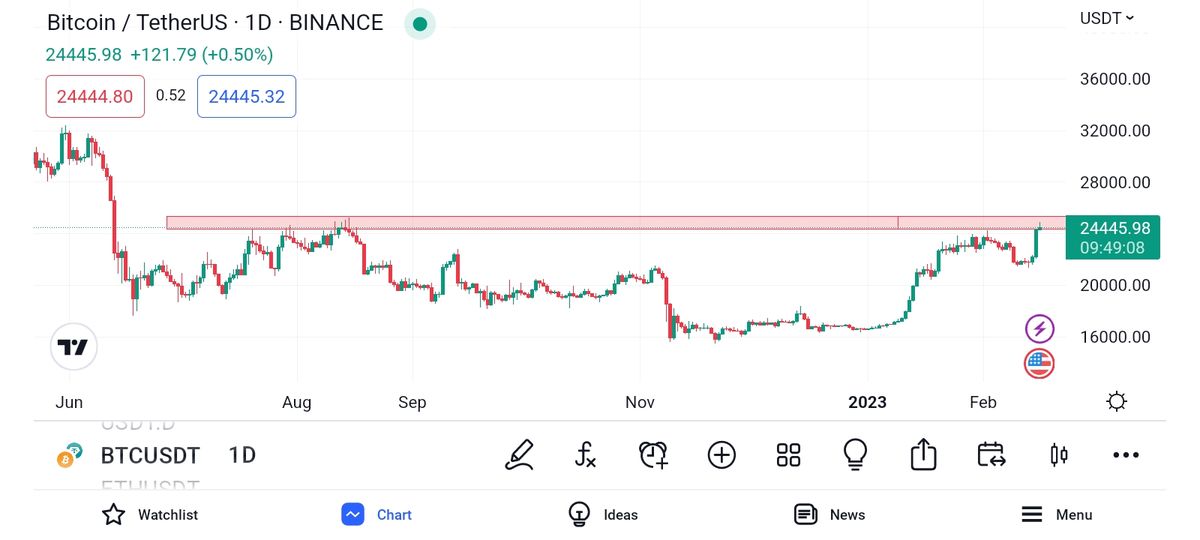Toggle the purple lightning events indicator

(x=1040, y=328)
